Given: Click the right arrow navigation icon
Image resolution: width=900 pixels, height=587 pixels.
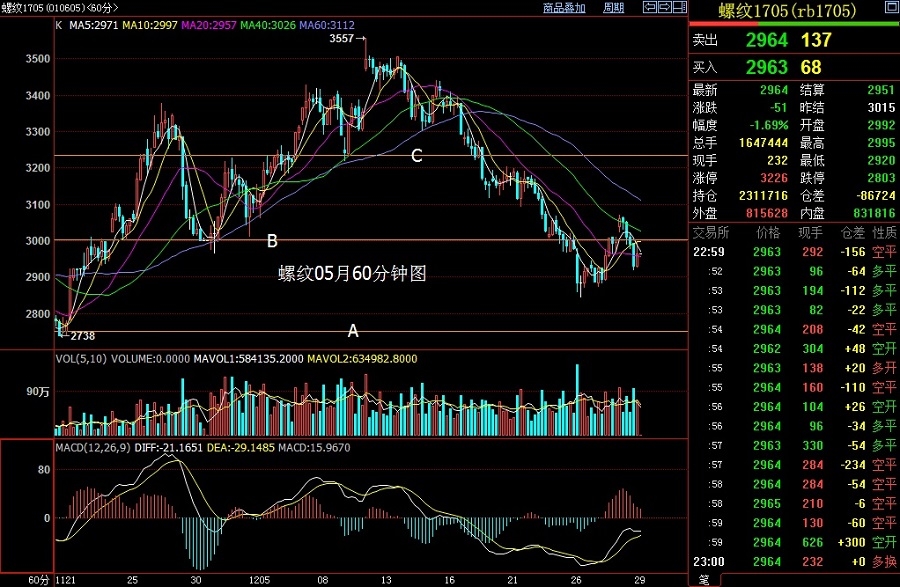Looking at the screenshot, I should click(665, 7).
